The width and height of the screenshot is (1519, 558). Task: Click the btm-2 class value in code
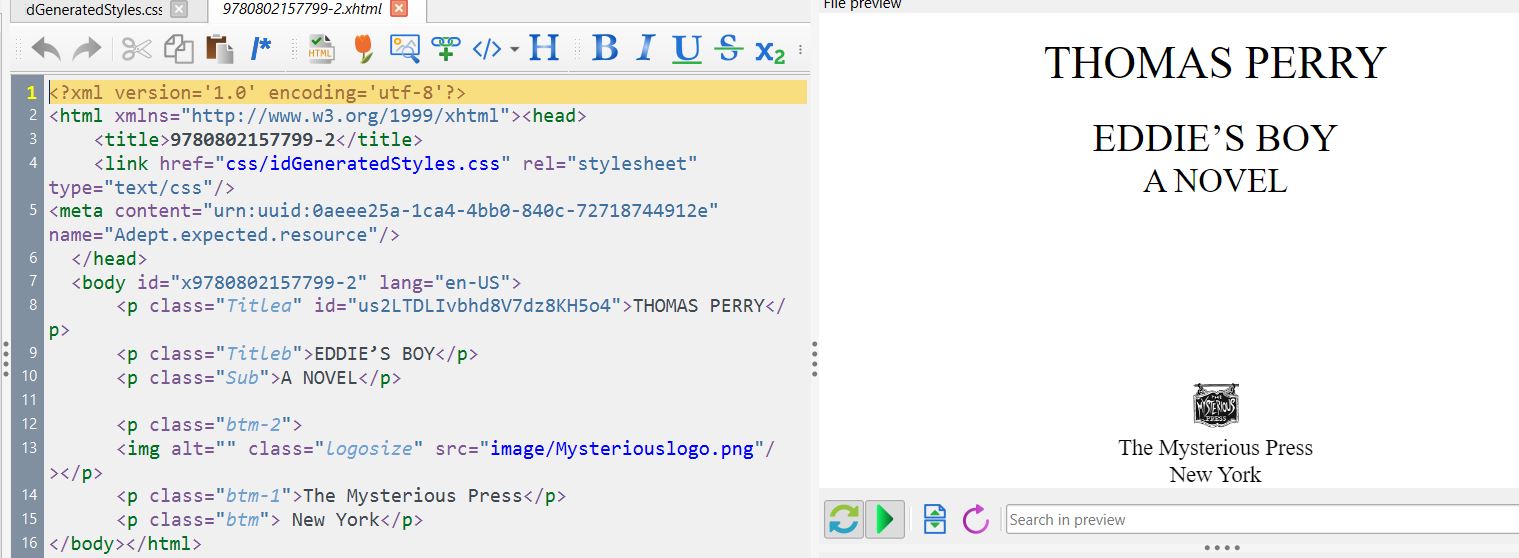pos(253,425)
